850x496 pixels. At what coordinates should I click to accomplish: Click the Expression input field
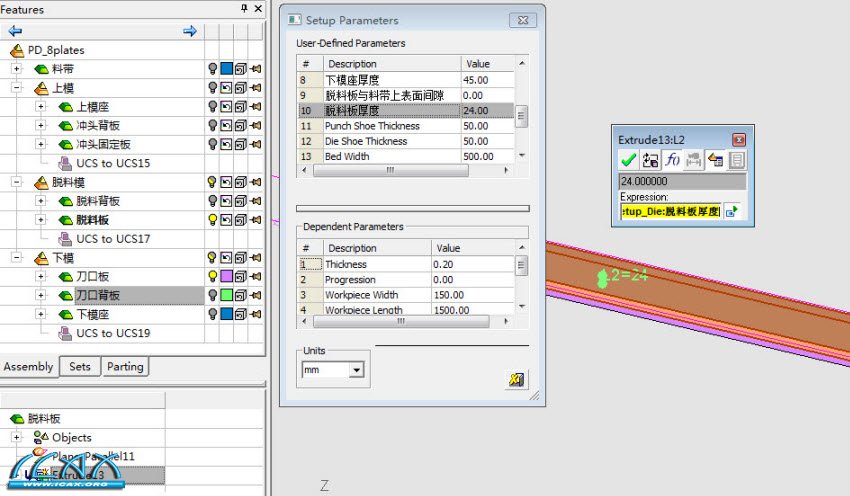pos(670,211)
